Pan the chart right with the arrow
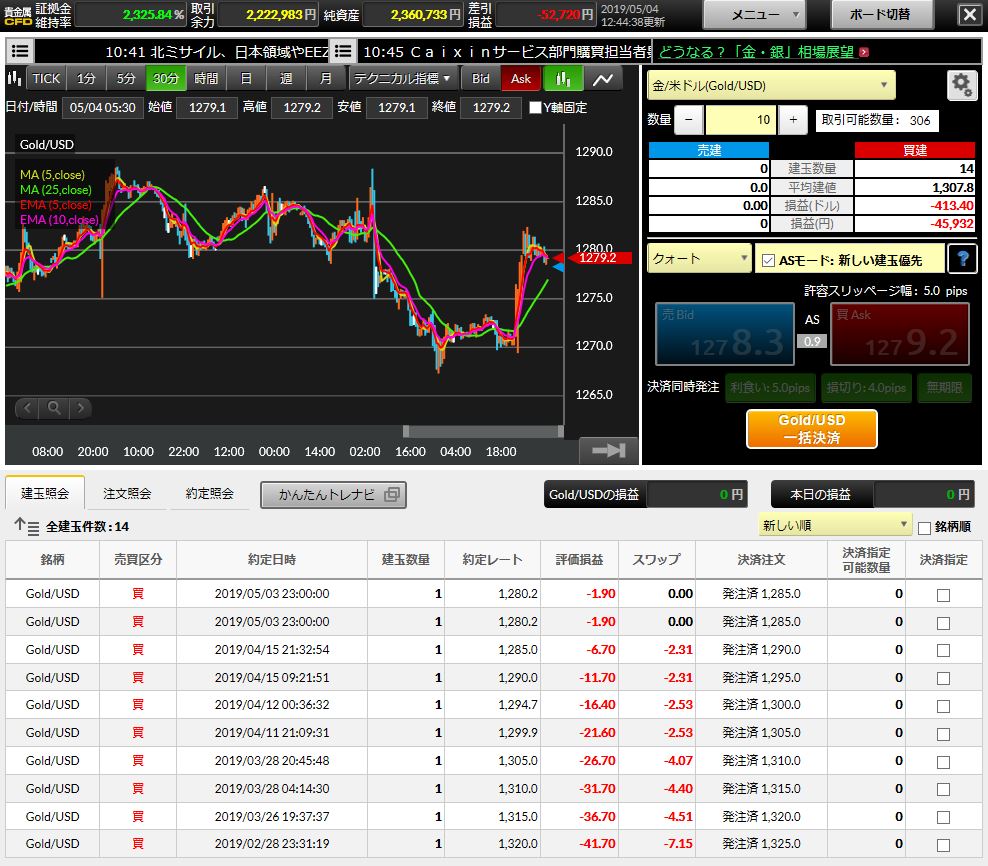Image resolution: width=988 pixels, height=866 pixels. [x=81, y=408]
